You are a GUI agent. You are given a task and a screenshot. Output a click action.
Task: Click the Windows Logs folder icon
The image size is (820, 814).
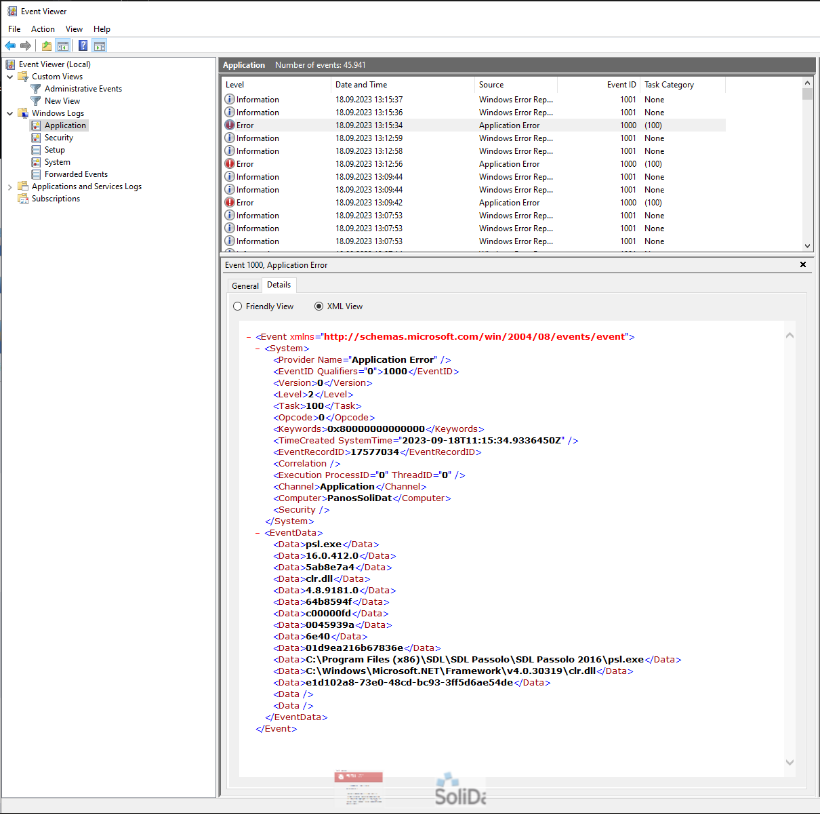pyautogui.click(x=23, y=113)
